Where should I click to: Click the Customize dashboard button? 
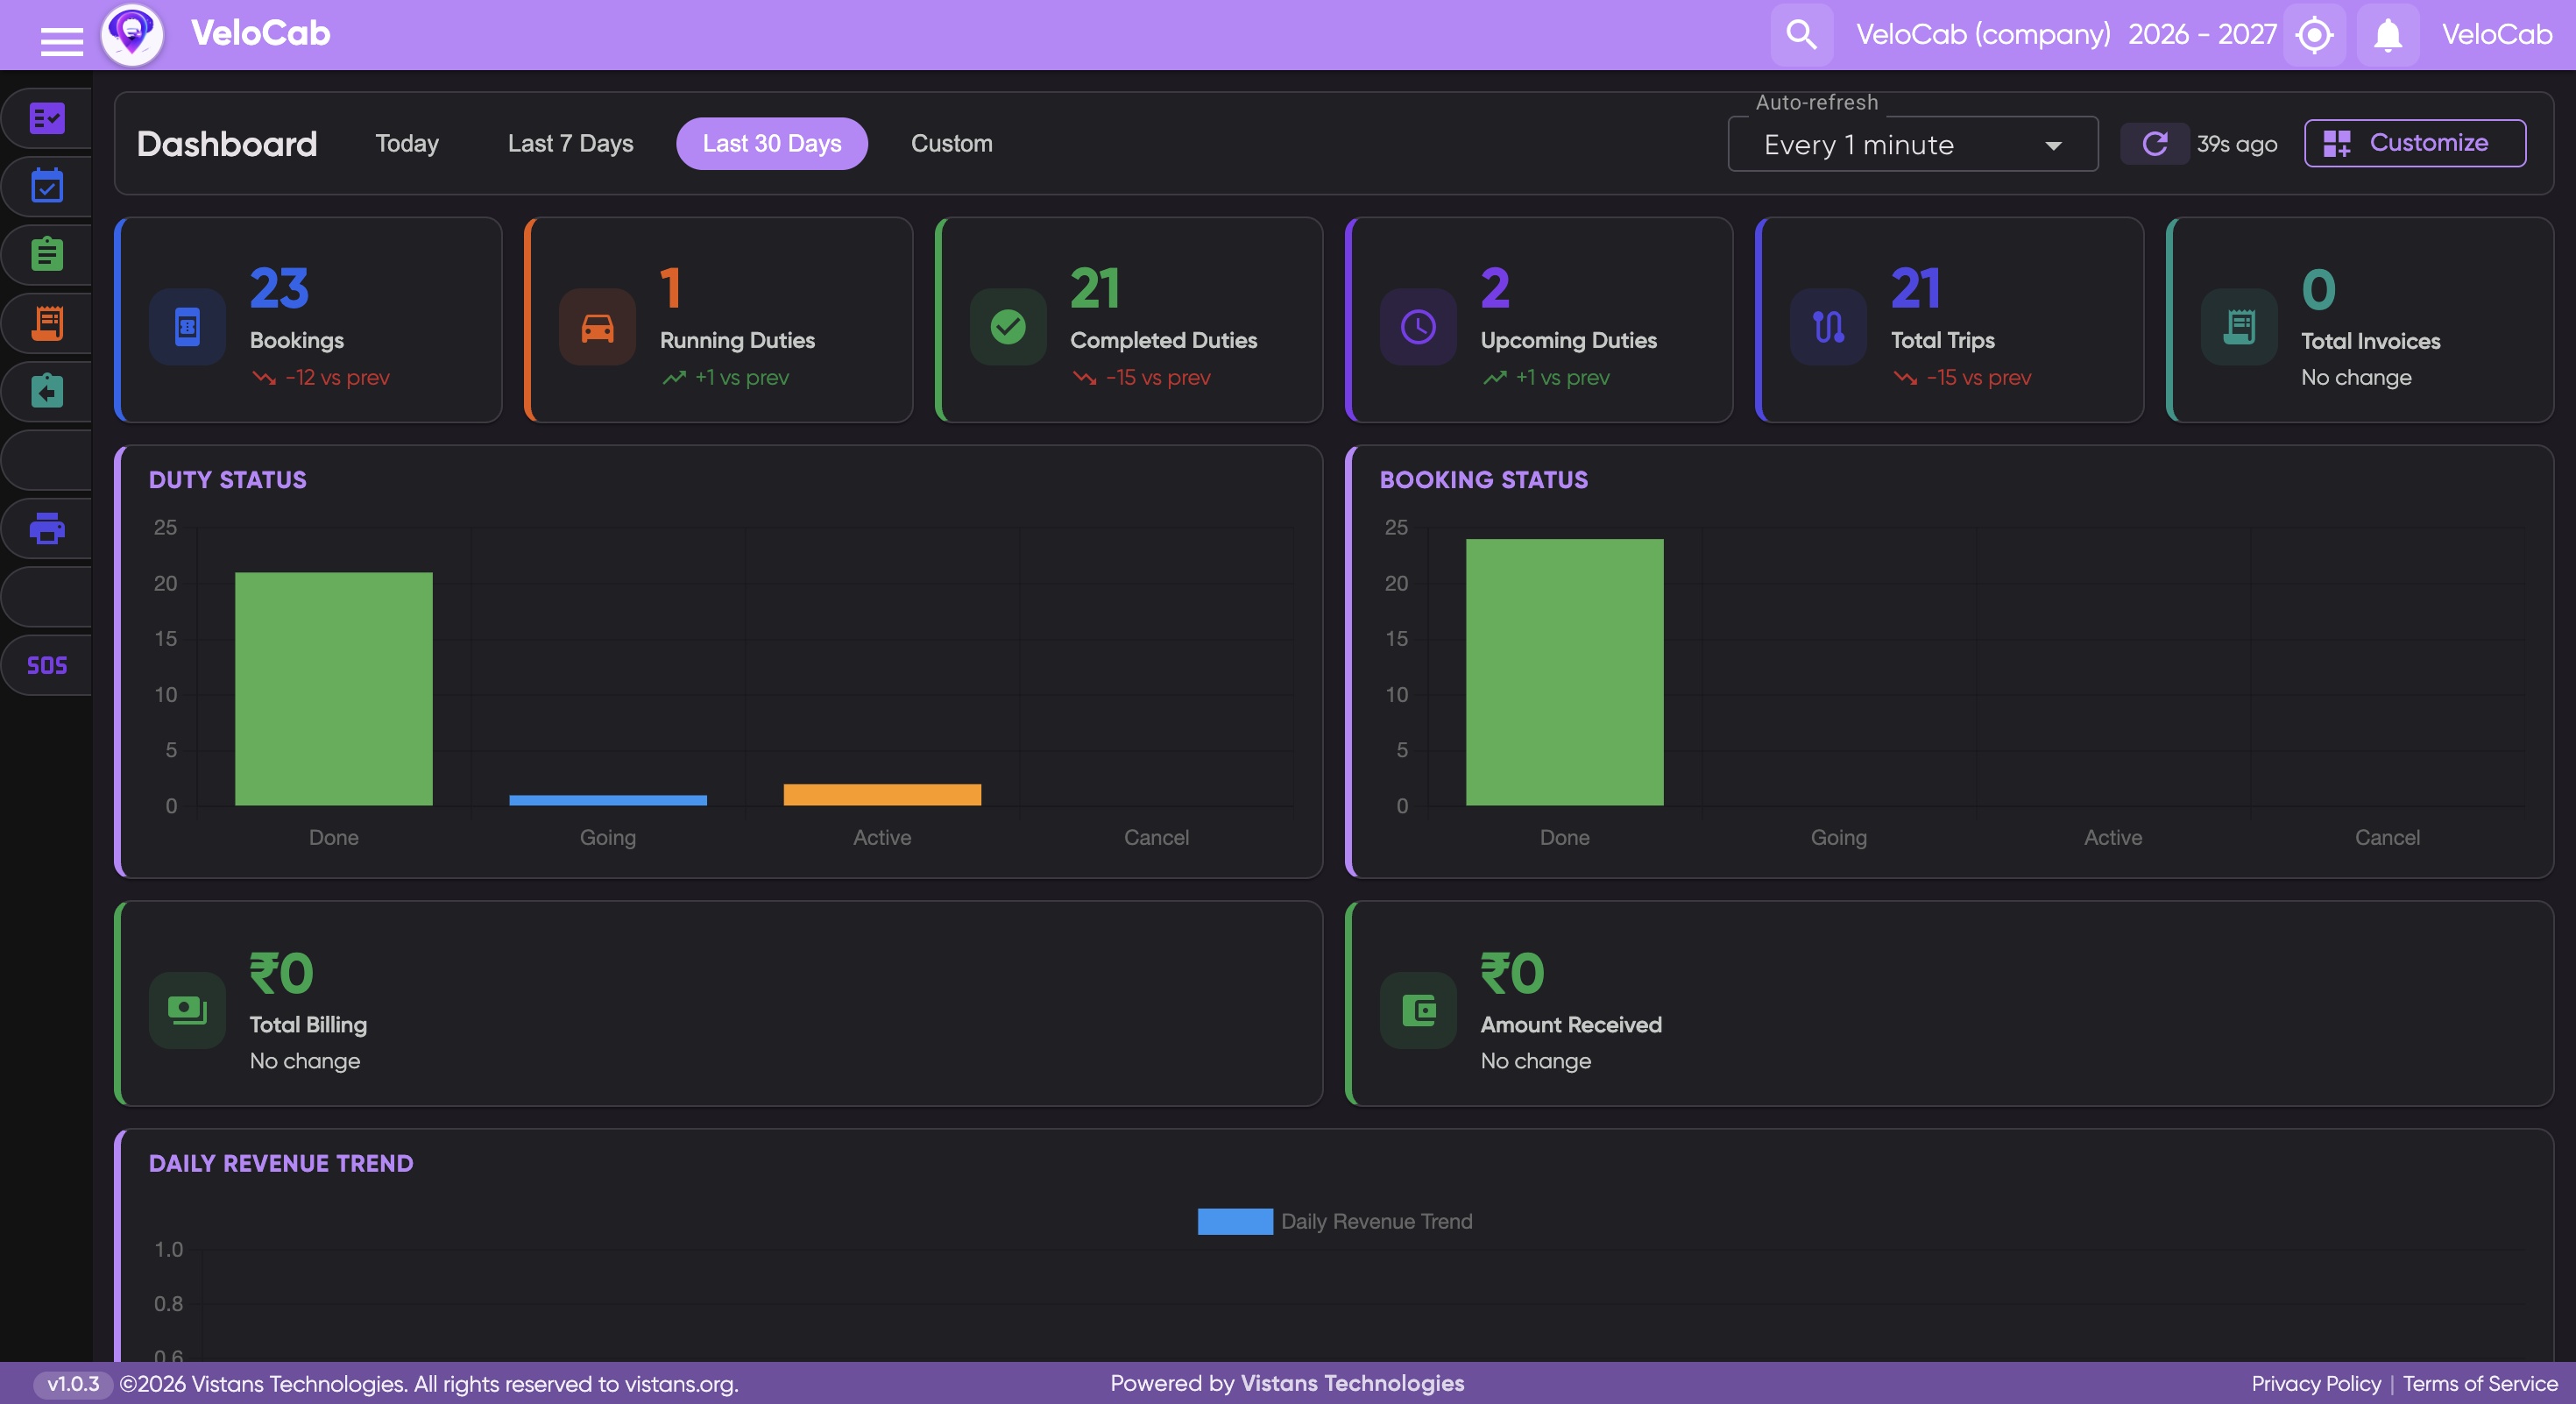[x=2414, y=143]
